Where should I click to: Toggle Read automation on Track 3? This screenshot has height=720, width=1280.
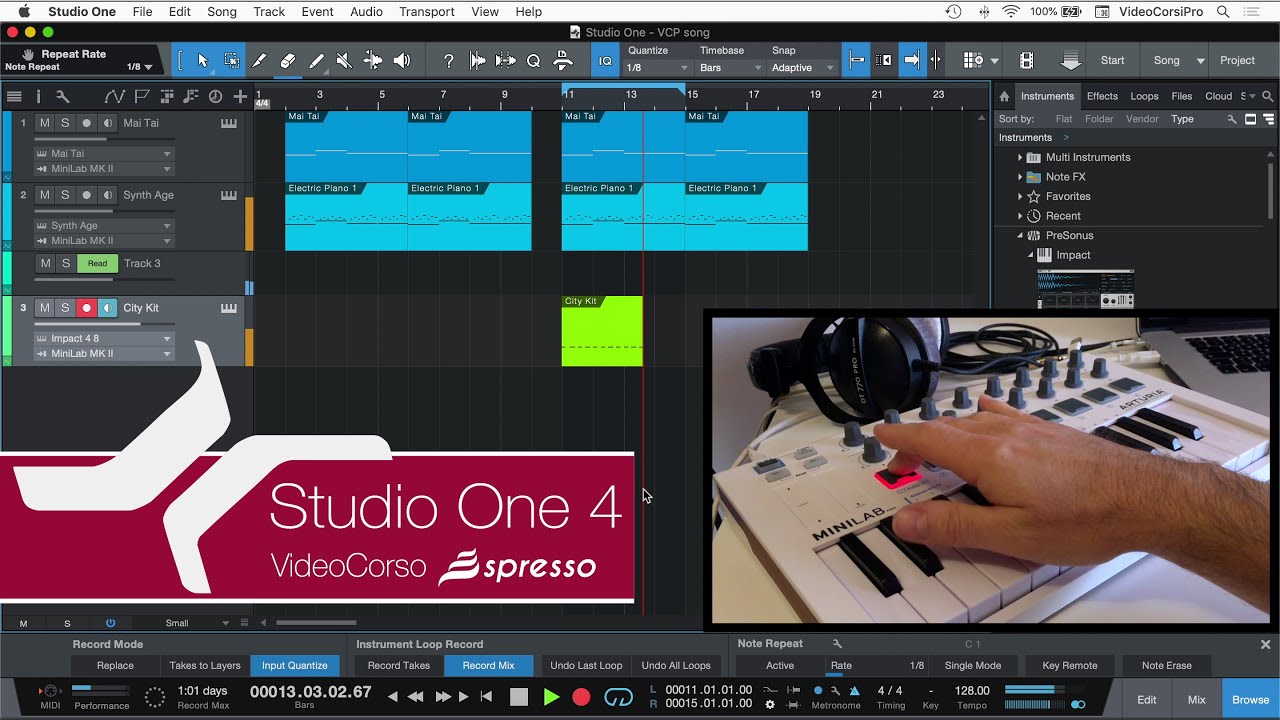click(97, 264)
